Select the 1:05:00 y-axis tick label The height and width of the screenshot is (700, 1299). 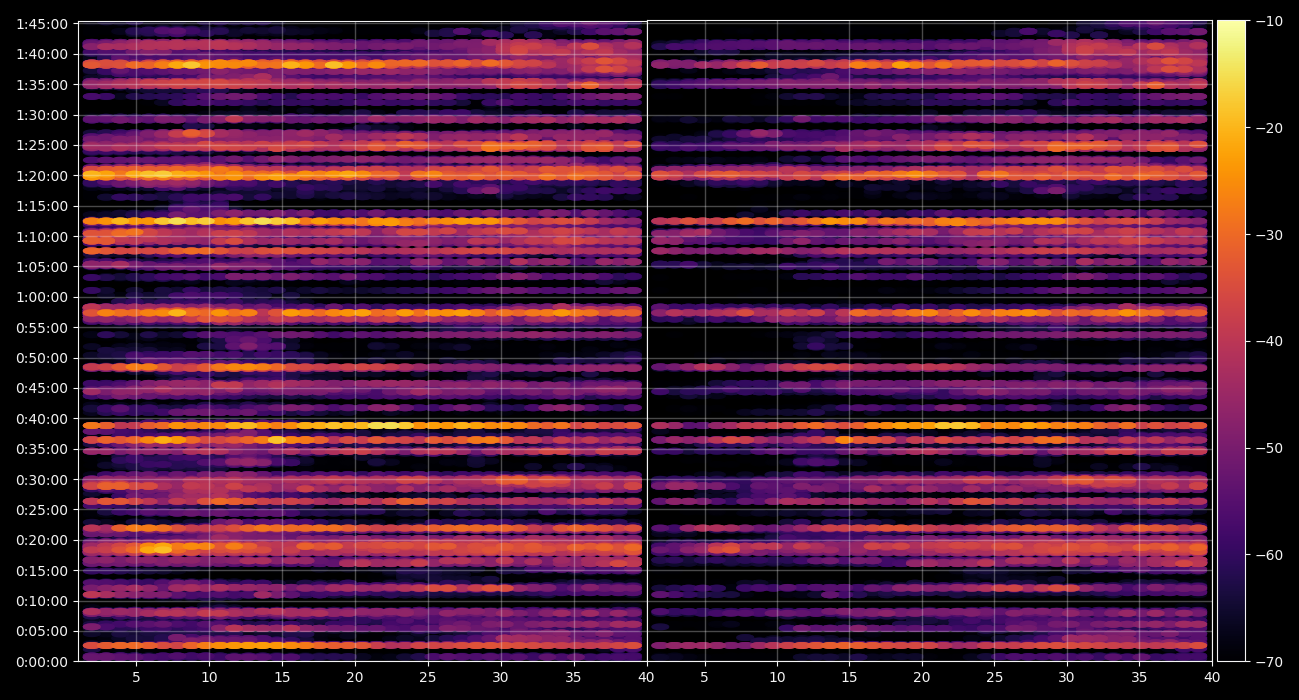[x=42, y=266]
